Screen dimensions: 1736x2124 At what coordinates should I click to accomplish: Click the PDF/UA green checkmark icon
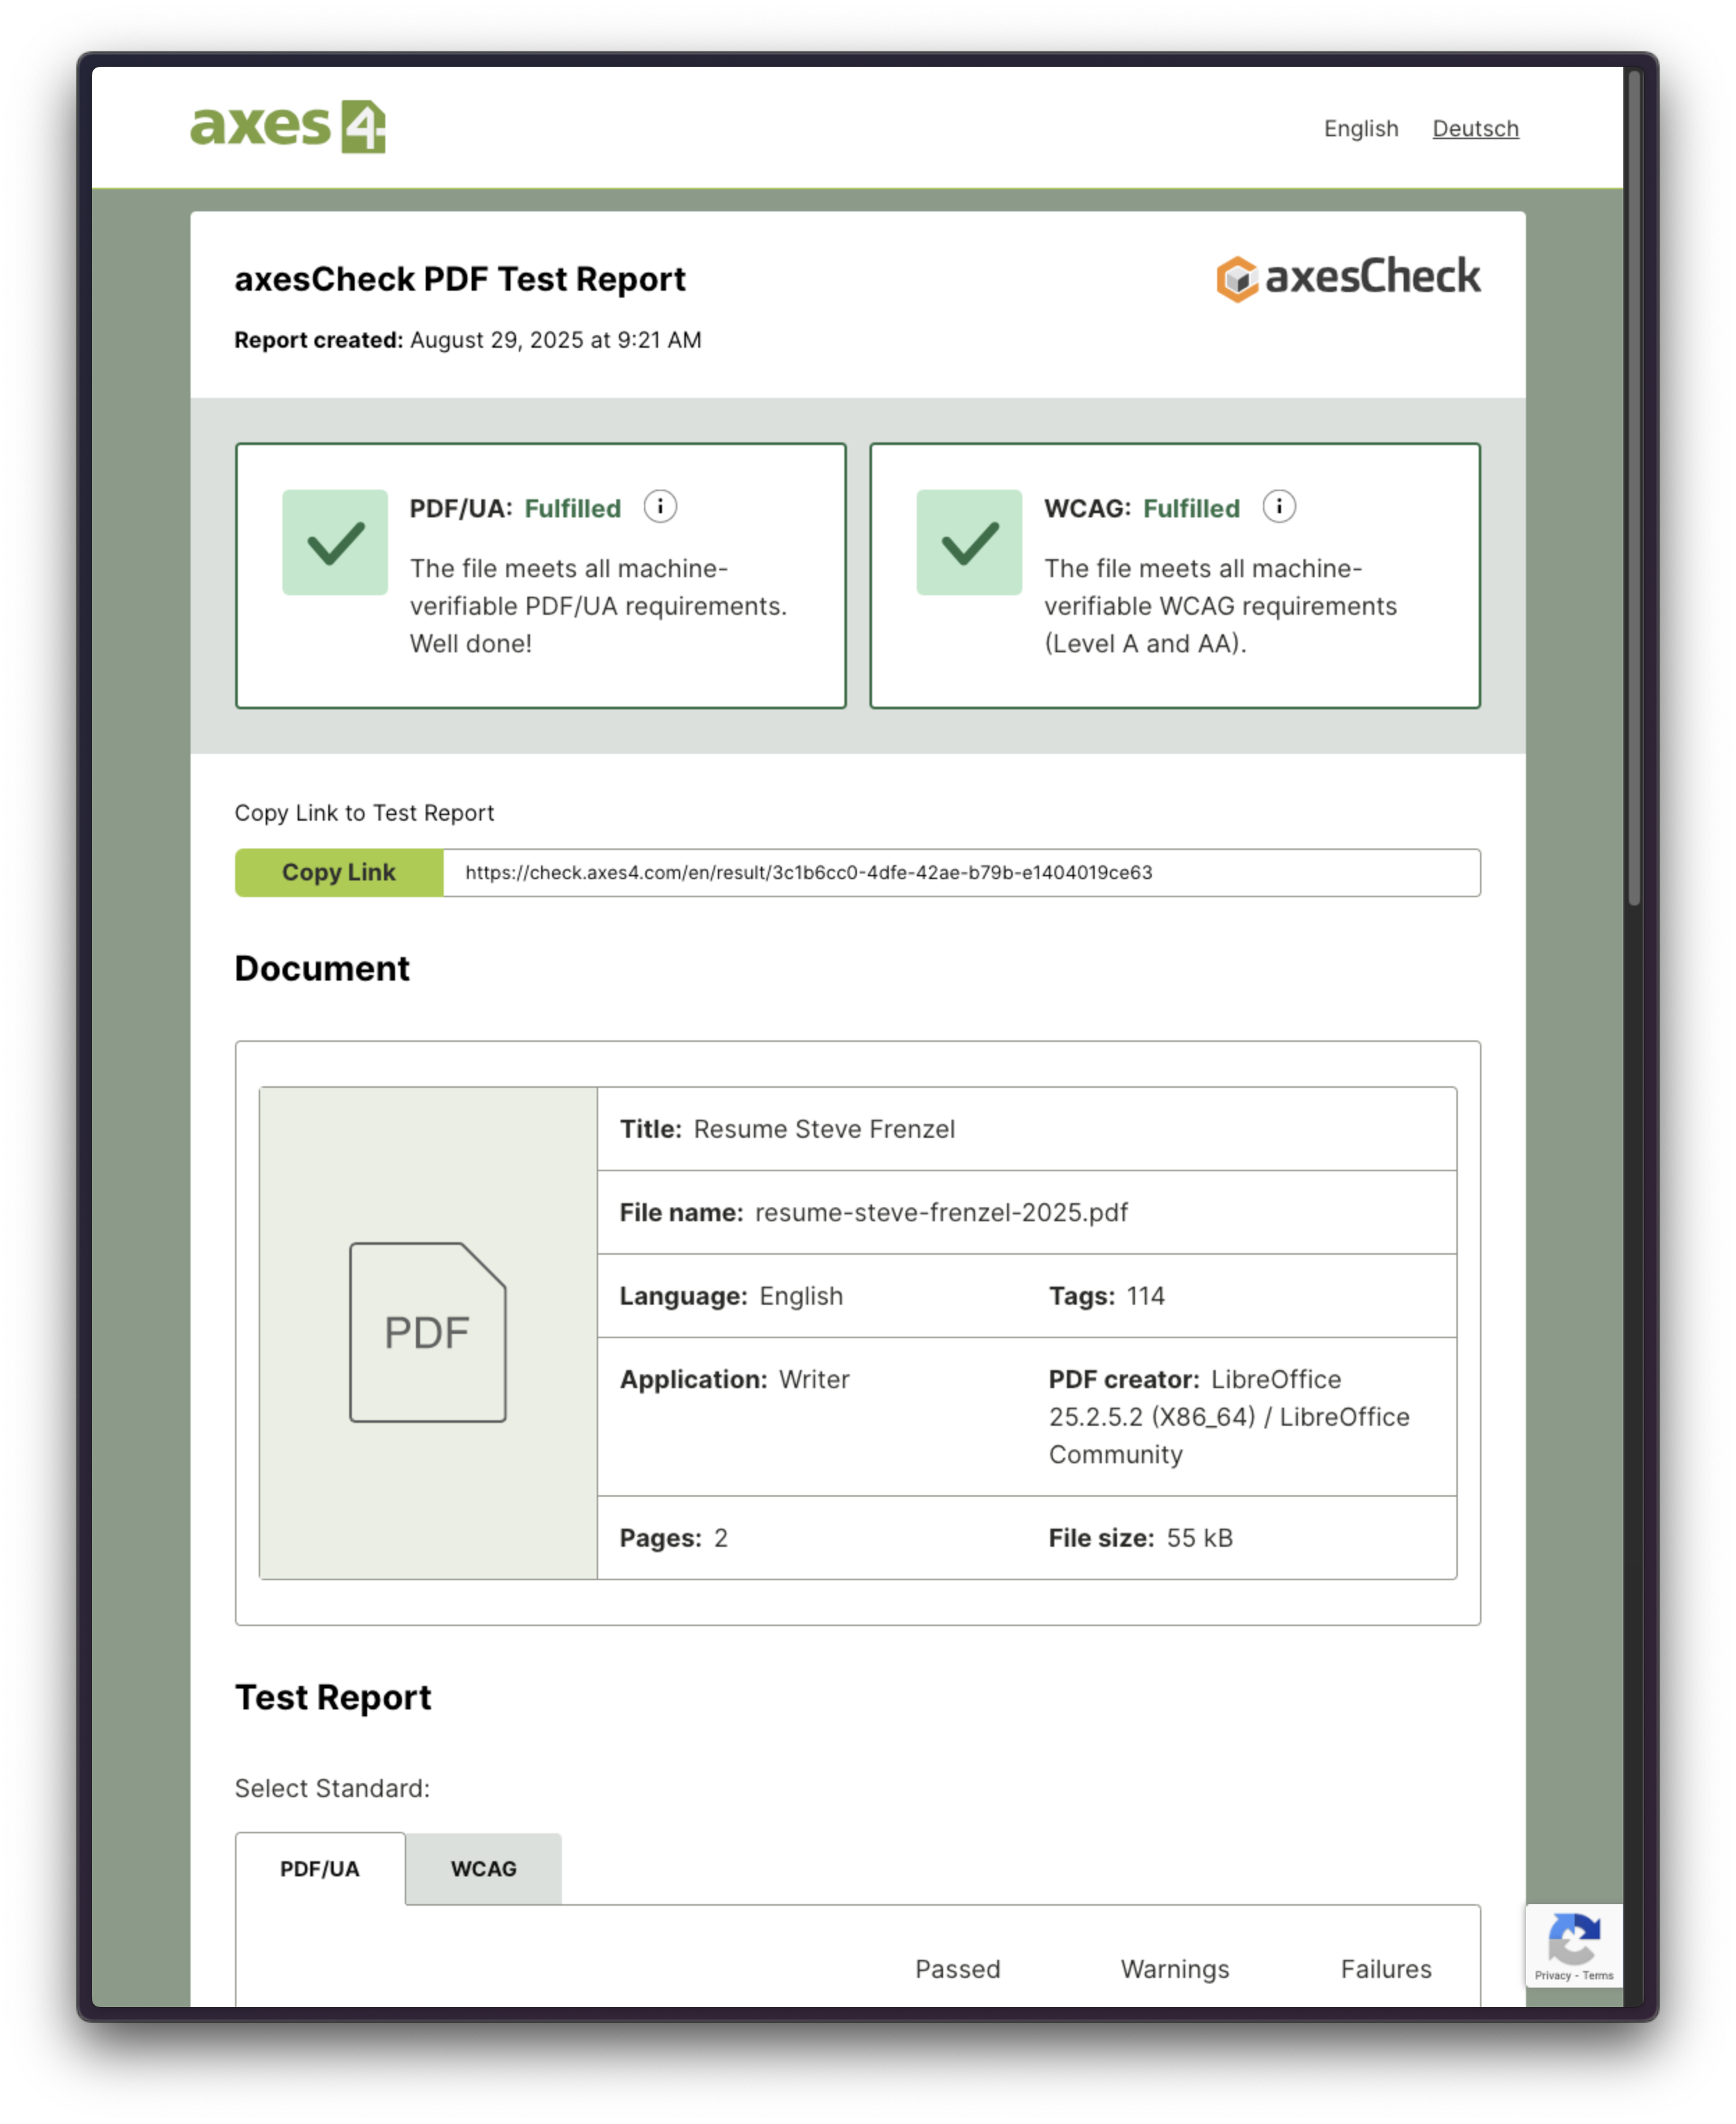pyautogui.click(x=335, y=543)
